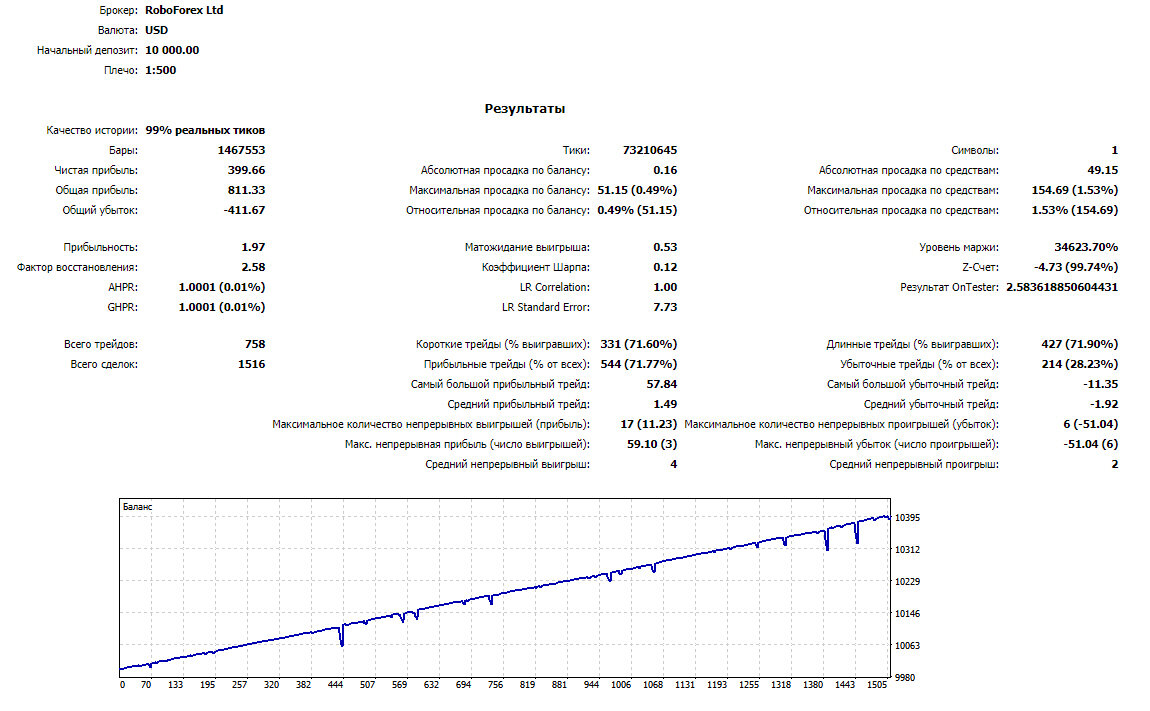Viewport: 1150px width, 711px height.
Task: Click short trades value 331 (71.60%)
Action: pos(639,344)
